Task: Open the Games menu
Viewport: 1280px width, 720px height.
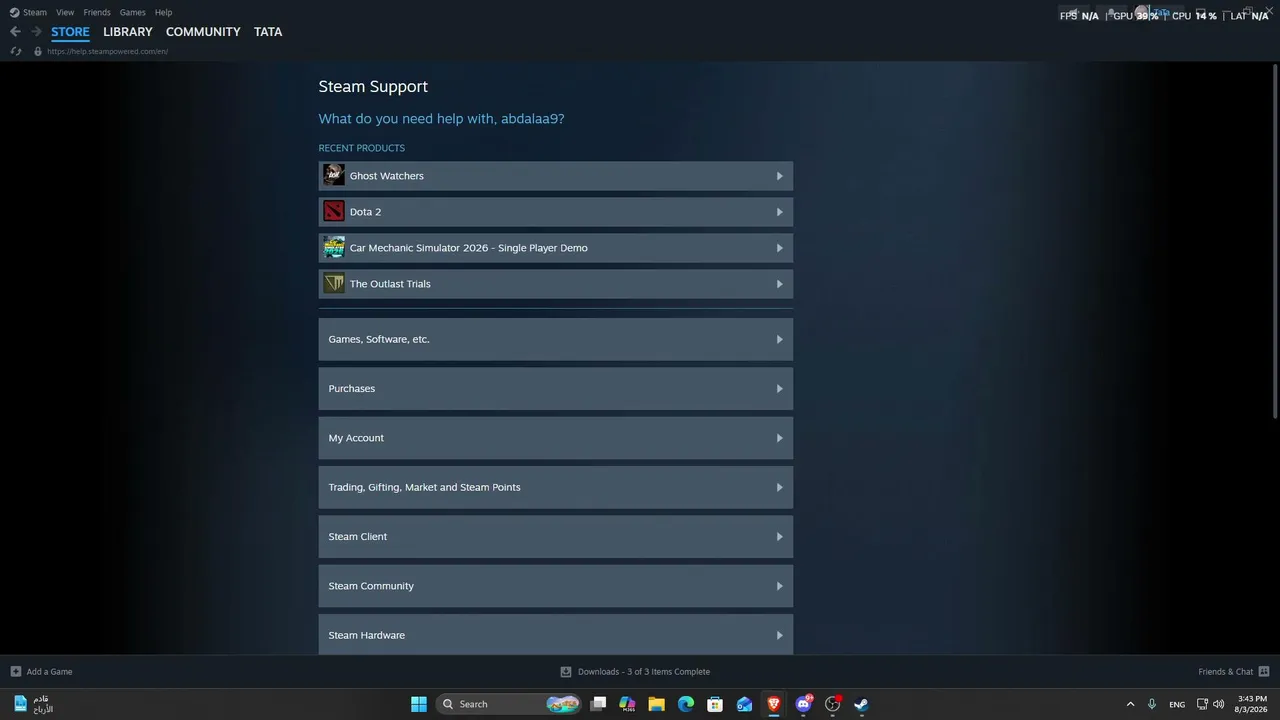Action: point(132,12)
